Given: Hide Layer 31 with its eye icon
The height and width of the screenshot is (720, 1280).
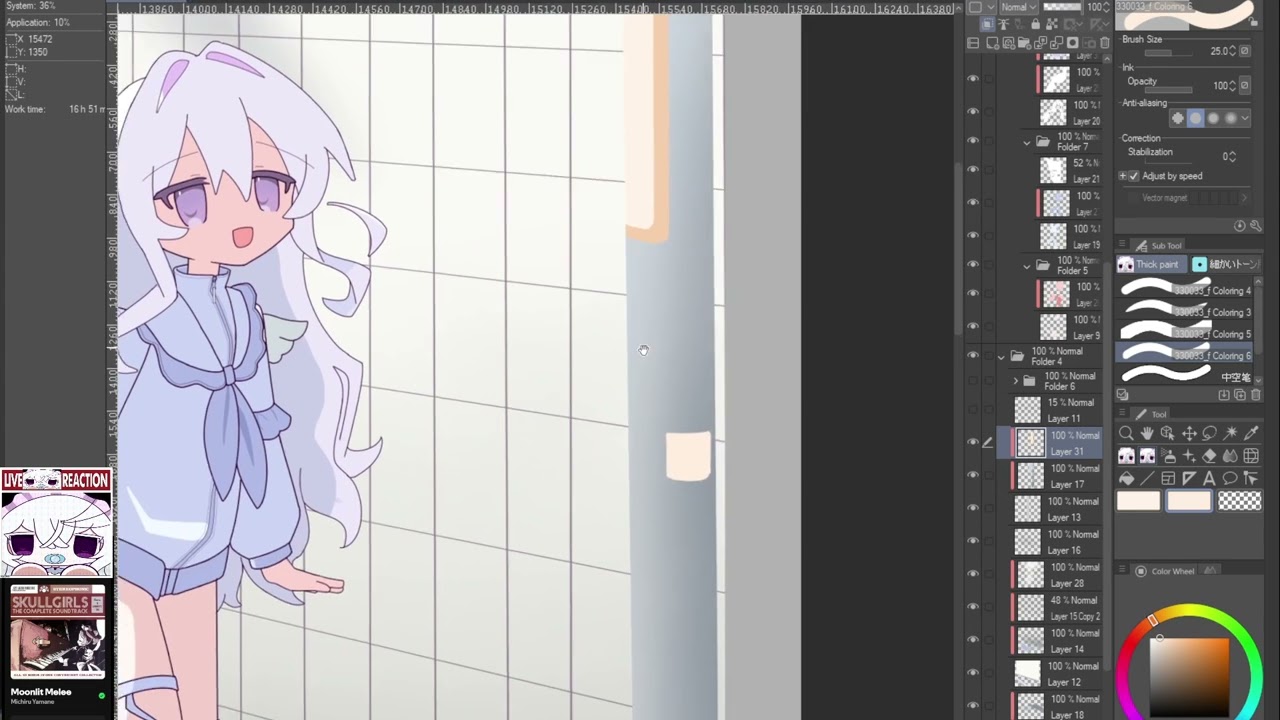Looking at the screenshot, I should (973, 442).
